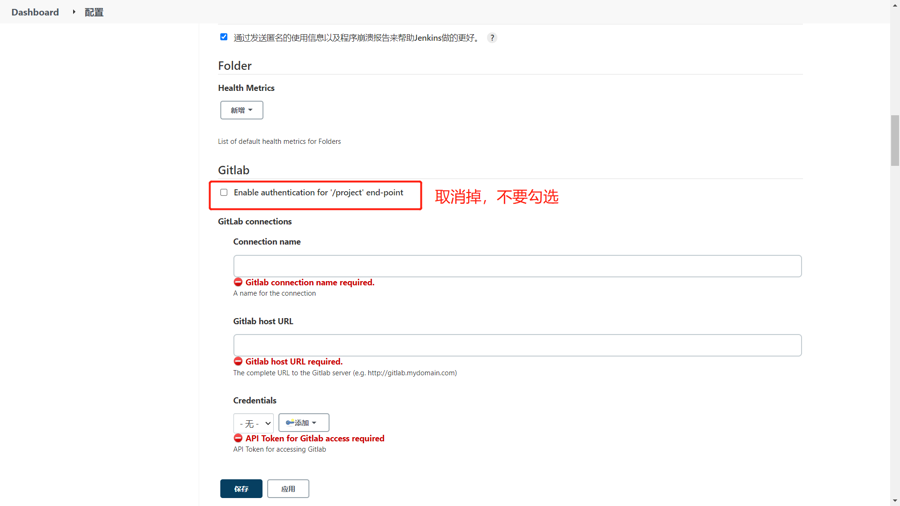Enable authentication for '/project' end-point checkbox
The width and height of the screenshot is (900, 506).
[224, 193]
